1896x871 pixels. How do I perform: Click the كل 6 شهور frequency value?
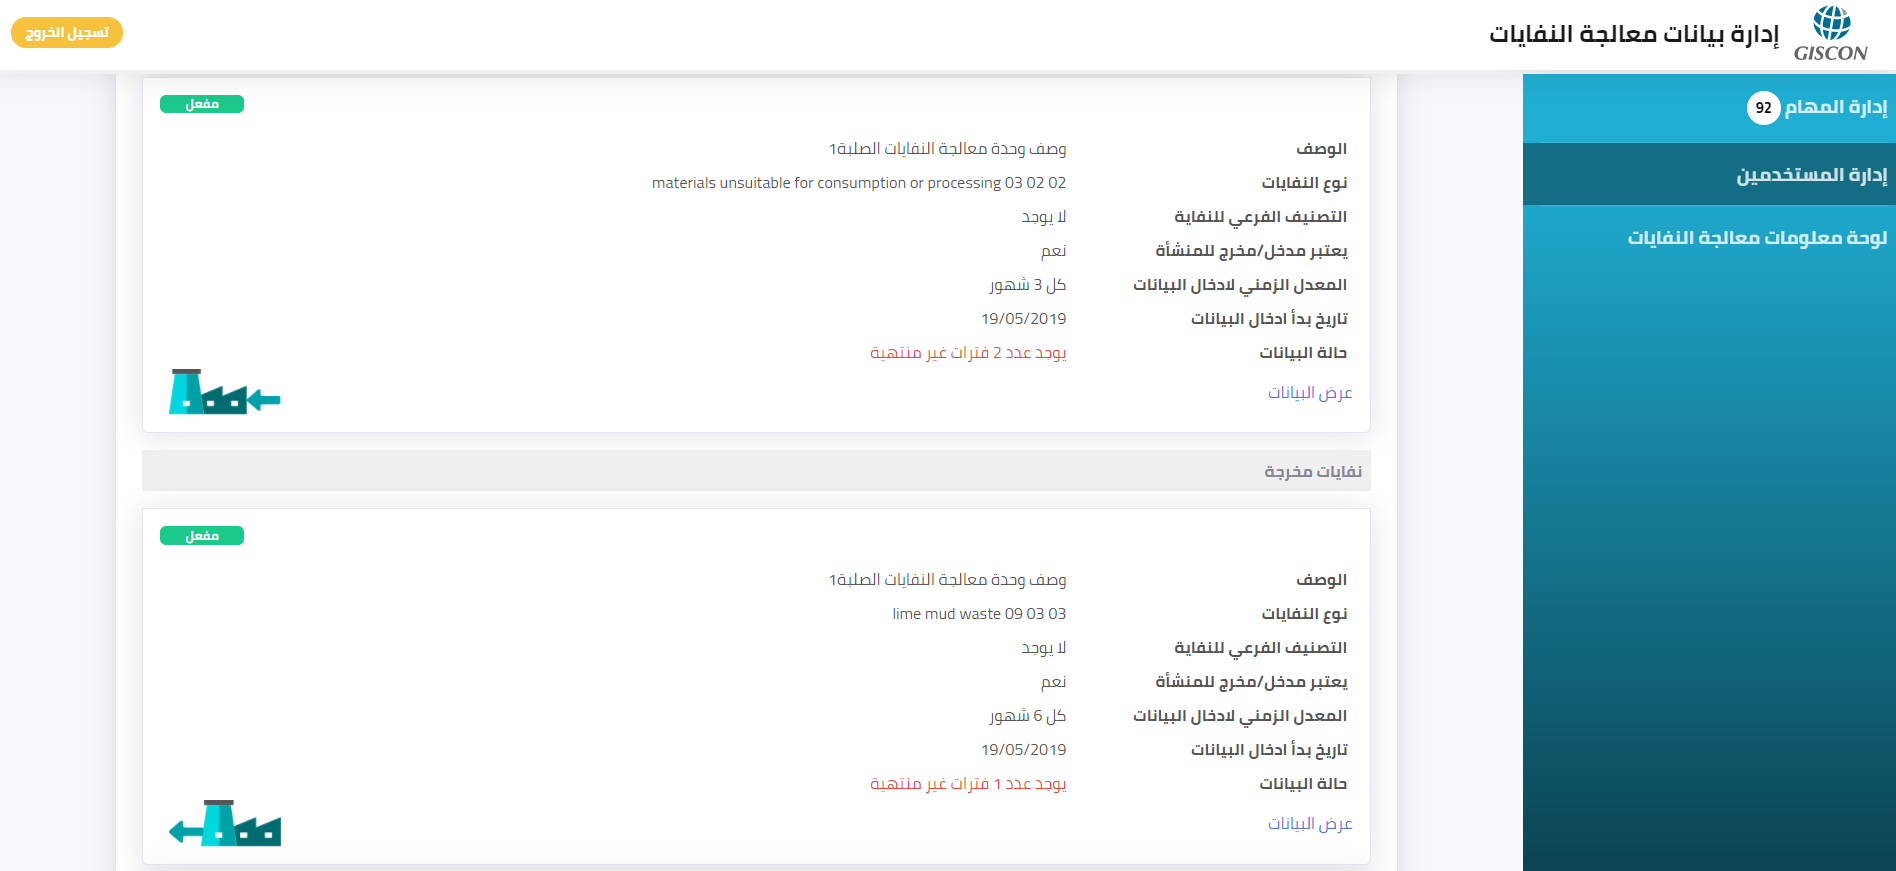[1027, 716]
